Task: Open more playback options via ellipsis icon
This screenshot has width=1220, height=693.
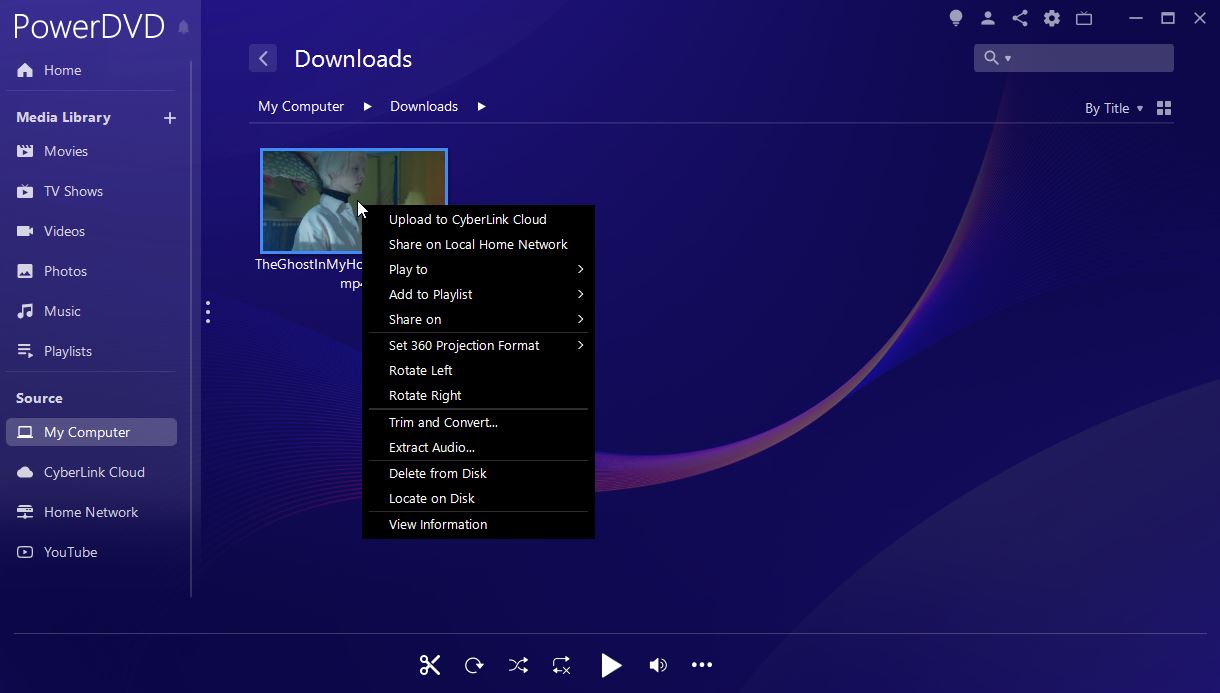Action: tap(702, 664)
